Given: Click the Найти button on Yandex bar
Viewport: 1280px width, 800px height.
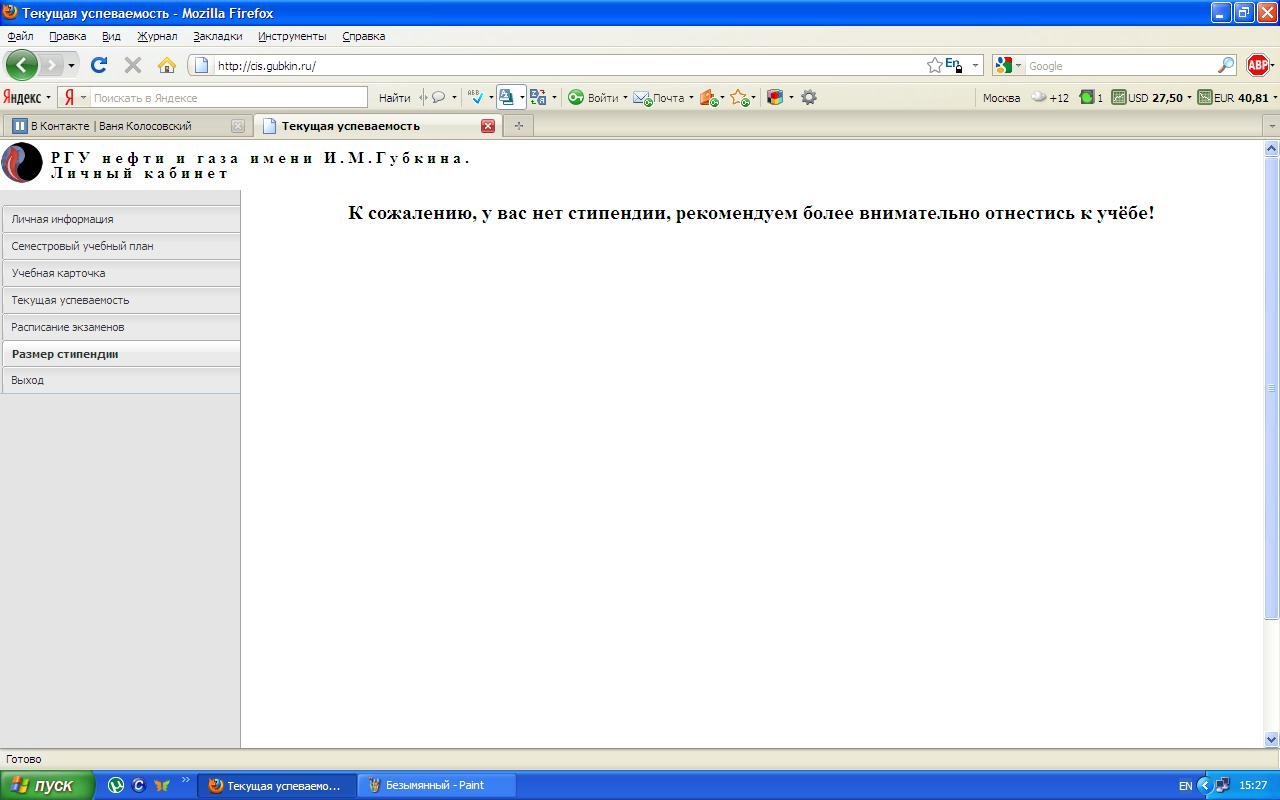Looking at the screenshot, I should 394,97.
